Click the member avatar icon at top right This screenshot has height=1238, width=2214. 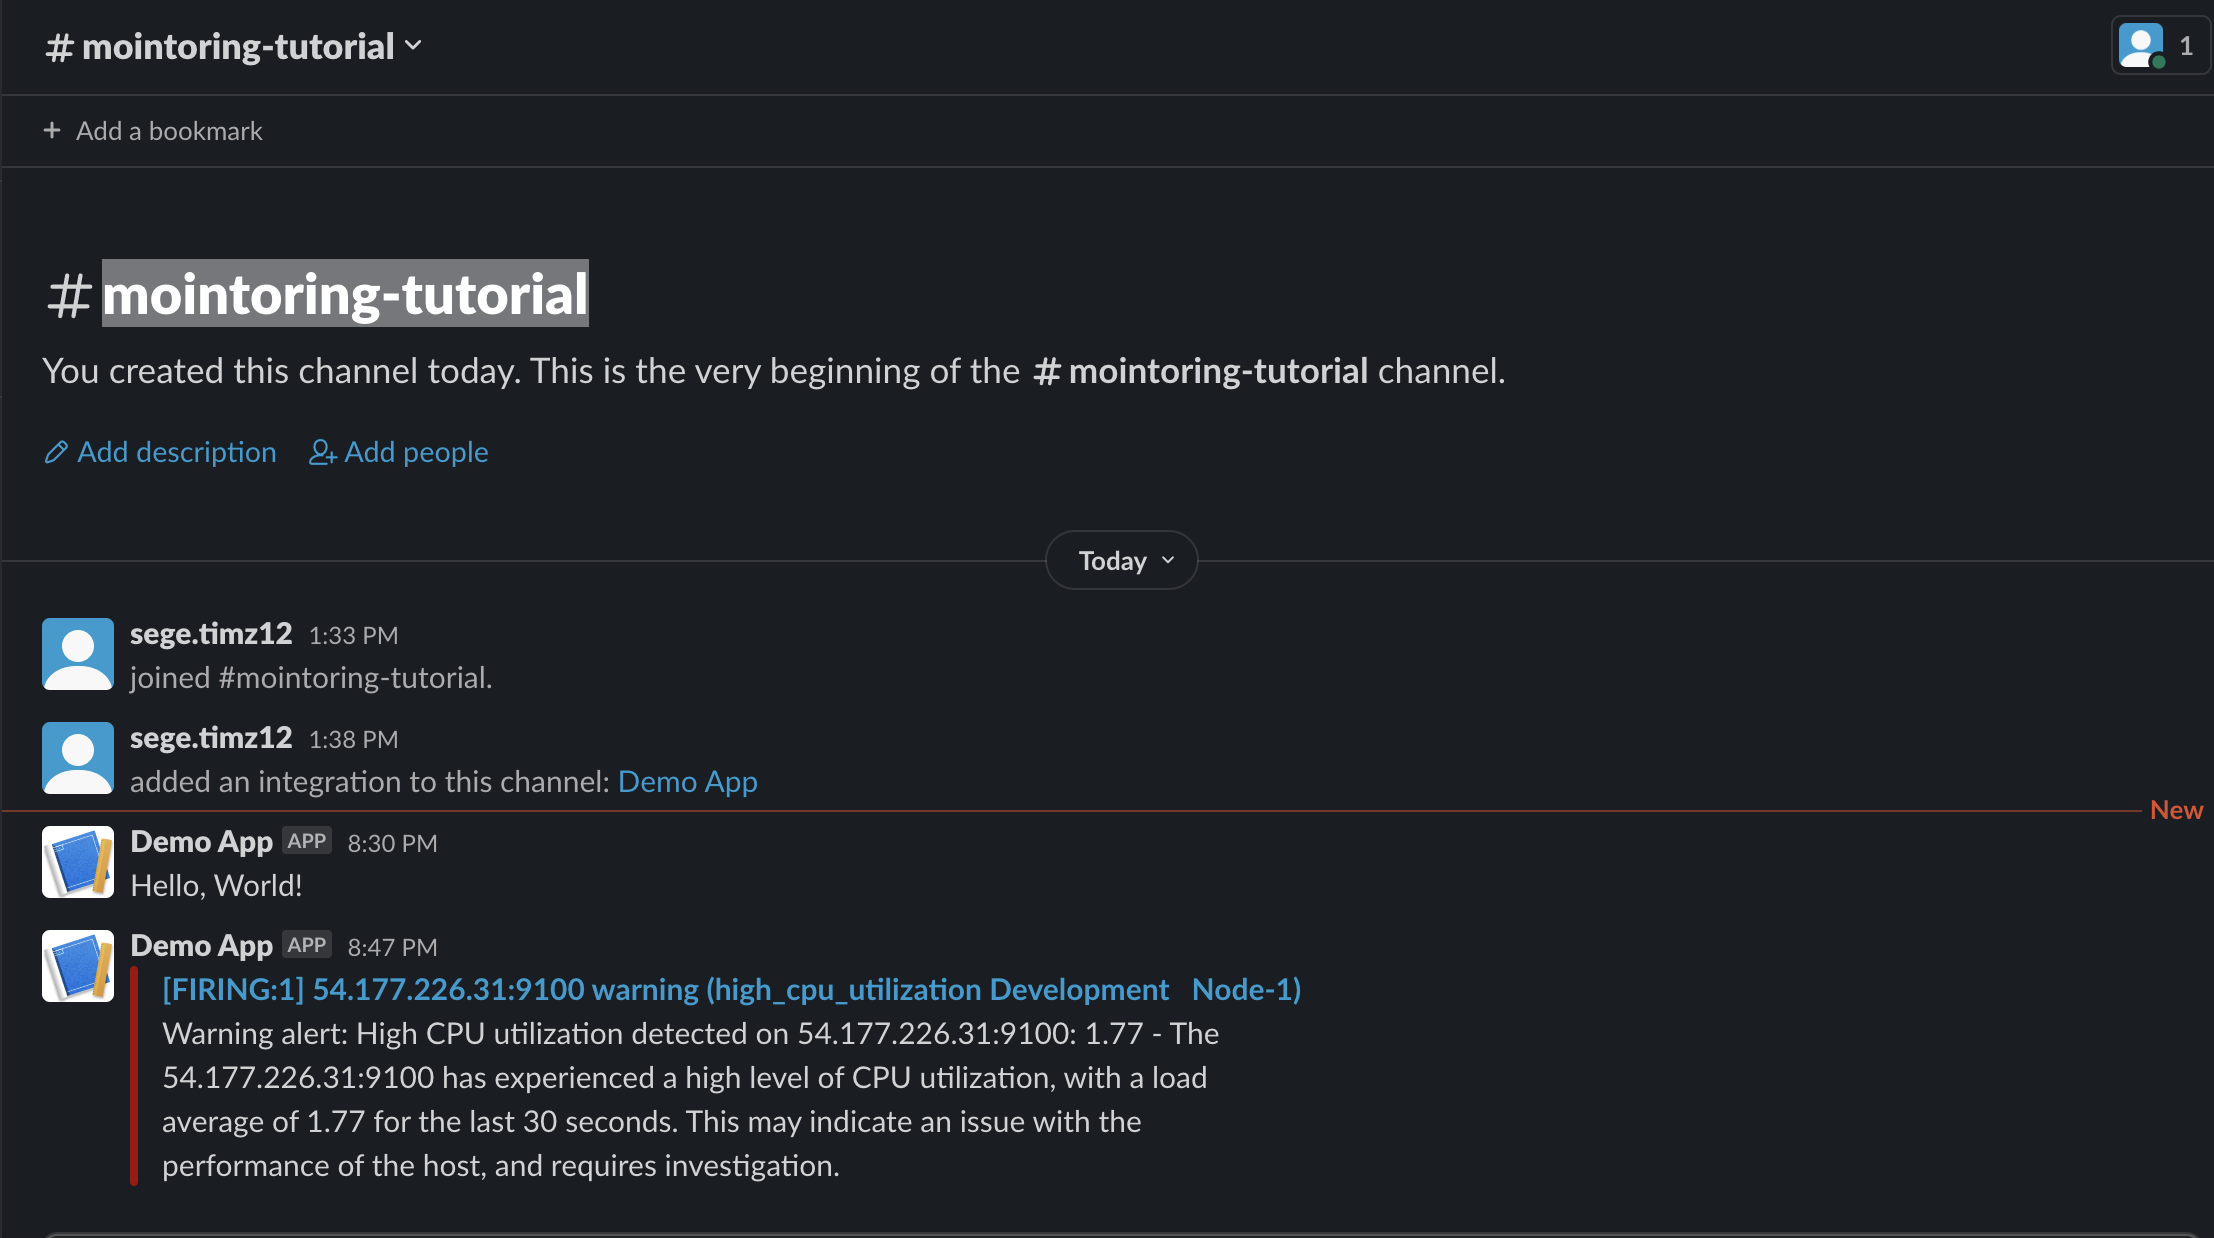pyautogui.click(x=2140, y=46)
